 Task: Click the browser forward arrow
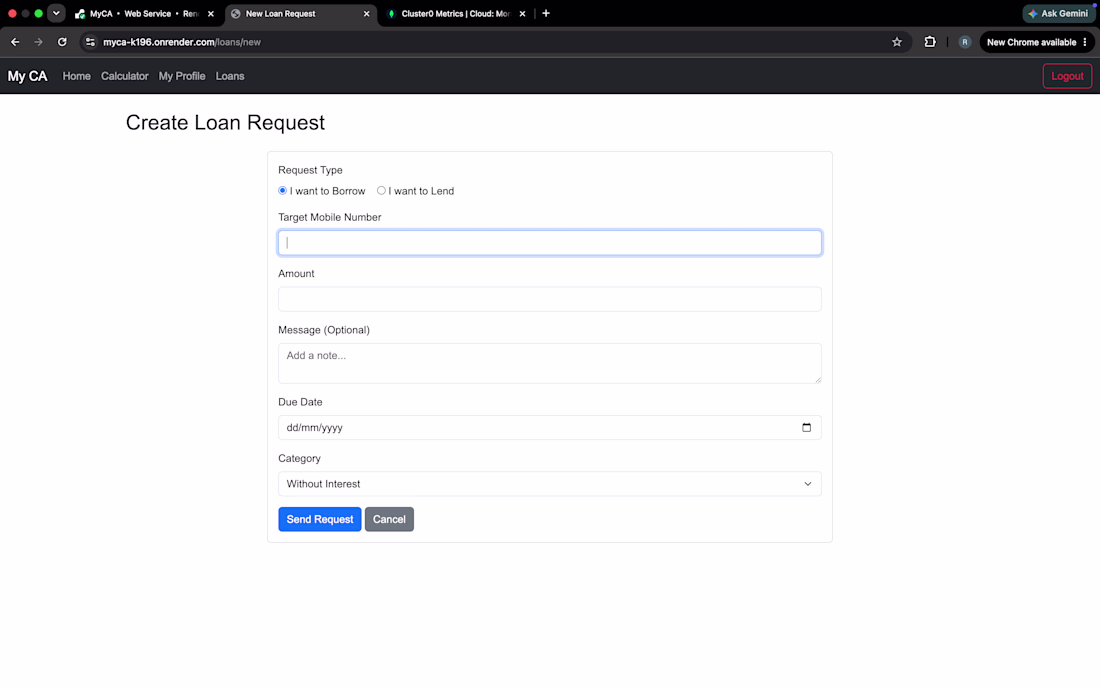pyautogui.click(x=39, y=42)
